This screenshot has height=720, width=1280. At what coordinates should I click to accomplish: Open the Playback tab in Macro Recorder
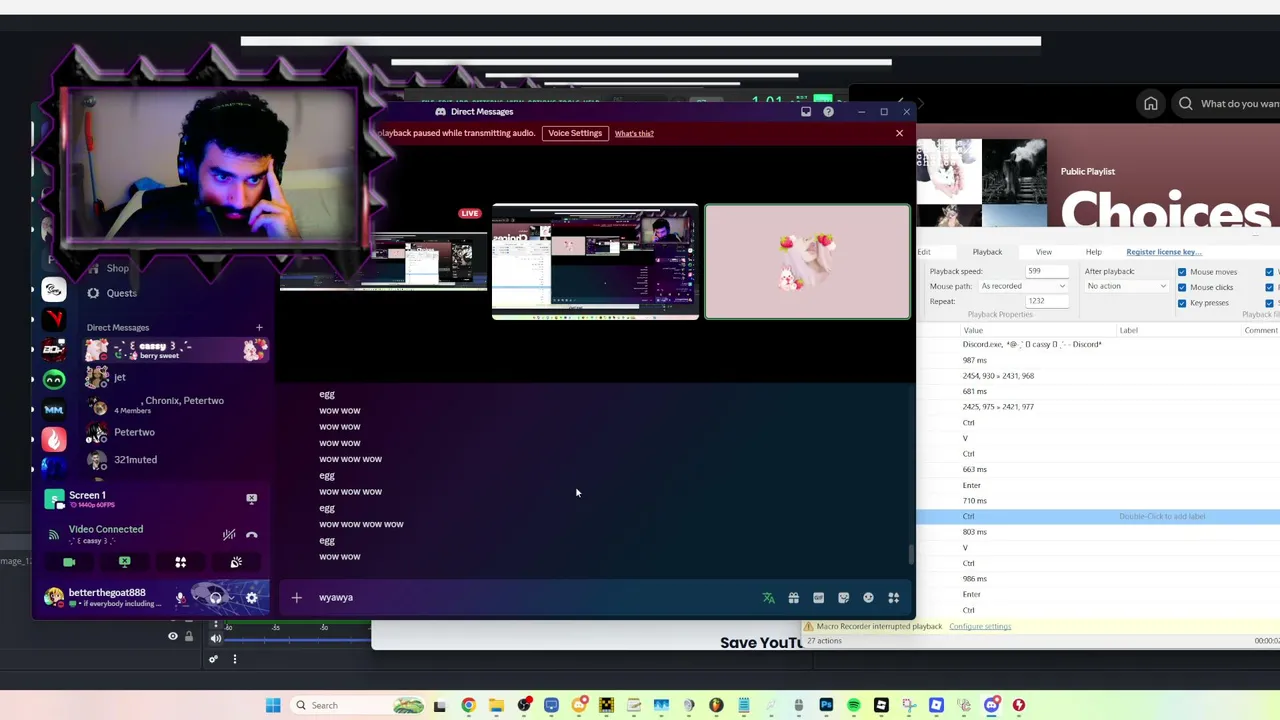click(x=987, y=252)
